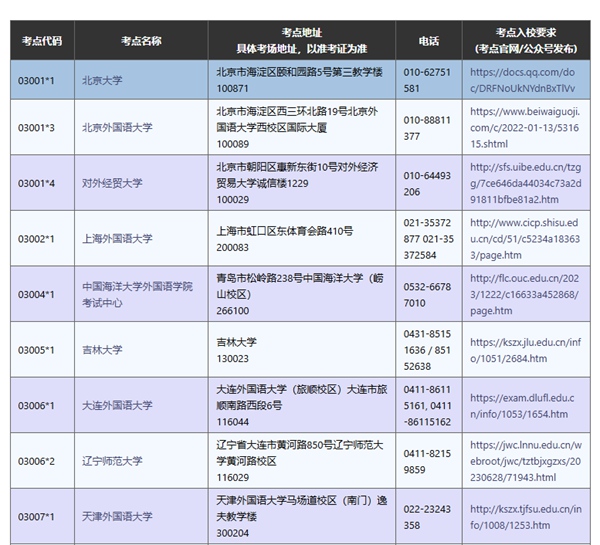Select phone number 022-23243358
This screenshot has width=600, height=545.
point(427,517)
